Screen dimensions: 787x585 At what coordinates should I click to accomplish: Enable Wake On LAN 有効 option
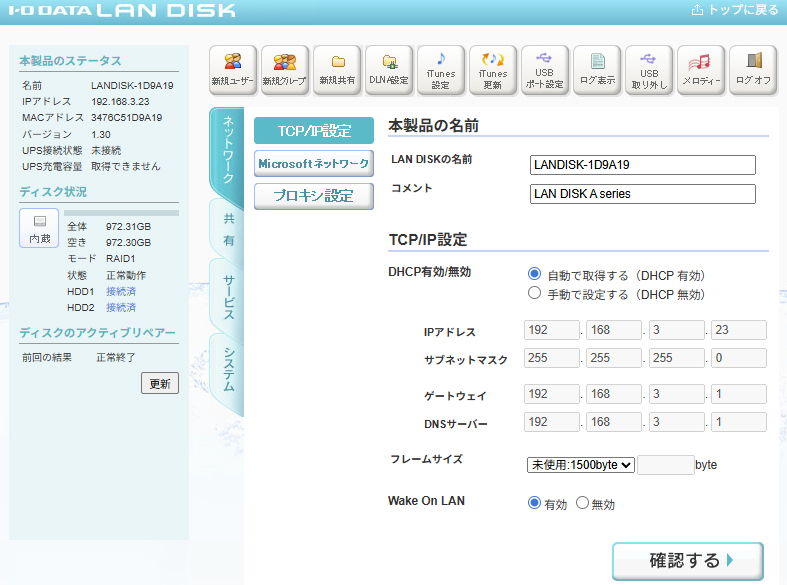coord(534,503)
